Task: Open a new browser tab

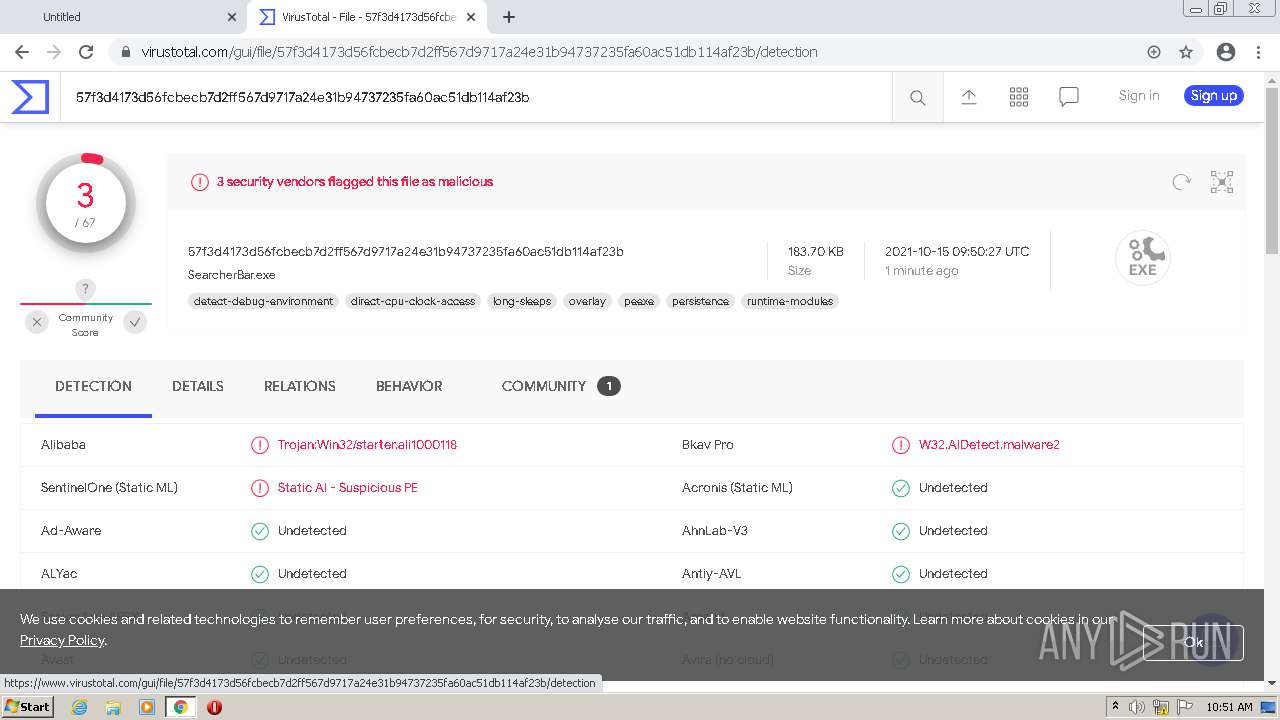Action: [508, 17]
